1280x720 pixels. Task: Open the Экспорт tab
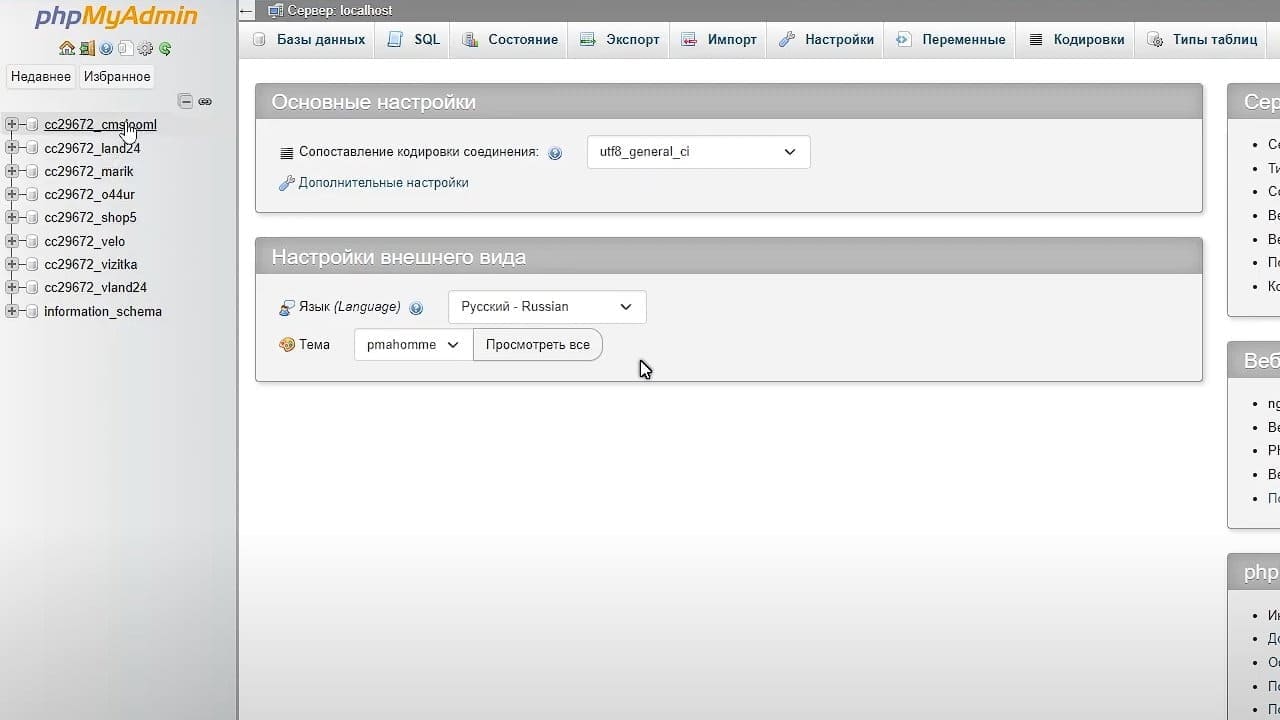(x=620, y=40)
